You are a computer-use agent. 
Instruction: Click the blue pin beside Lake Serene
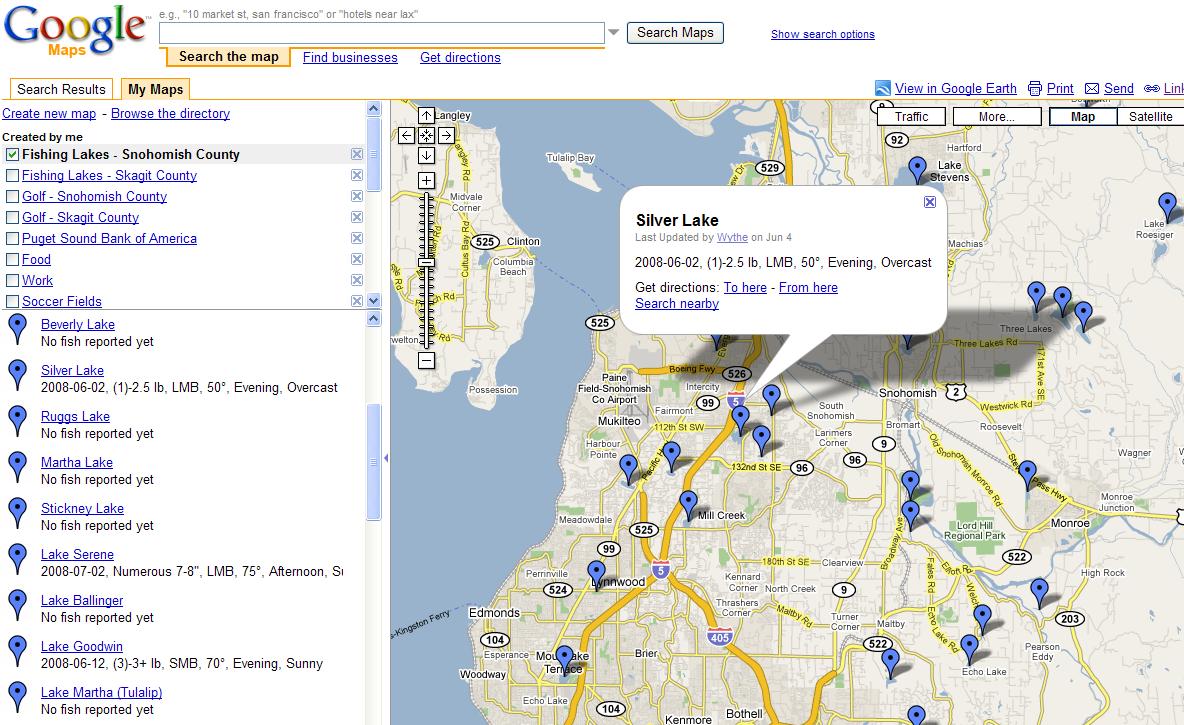[x=17, y=560]
